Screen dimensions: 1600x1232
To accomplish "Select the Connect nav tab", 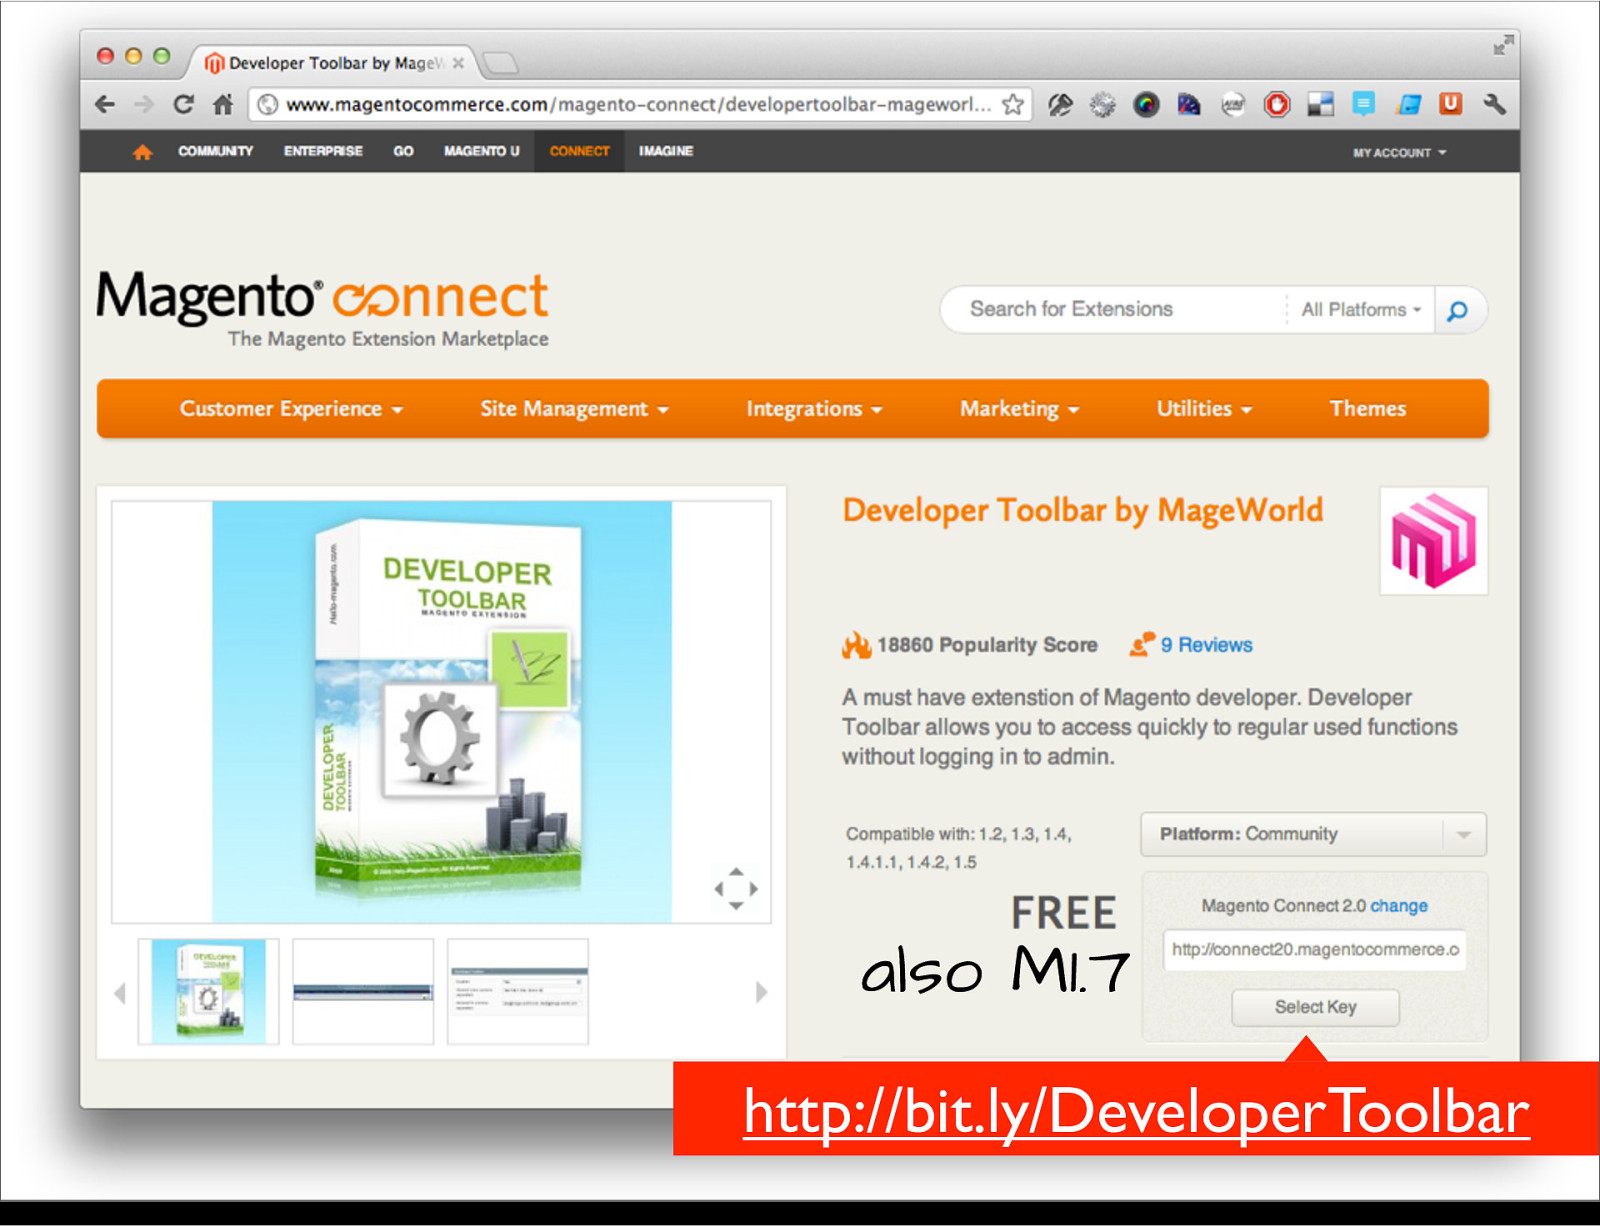I will pyautogui.click(x=579, y=151).
